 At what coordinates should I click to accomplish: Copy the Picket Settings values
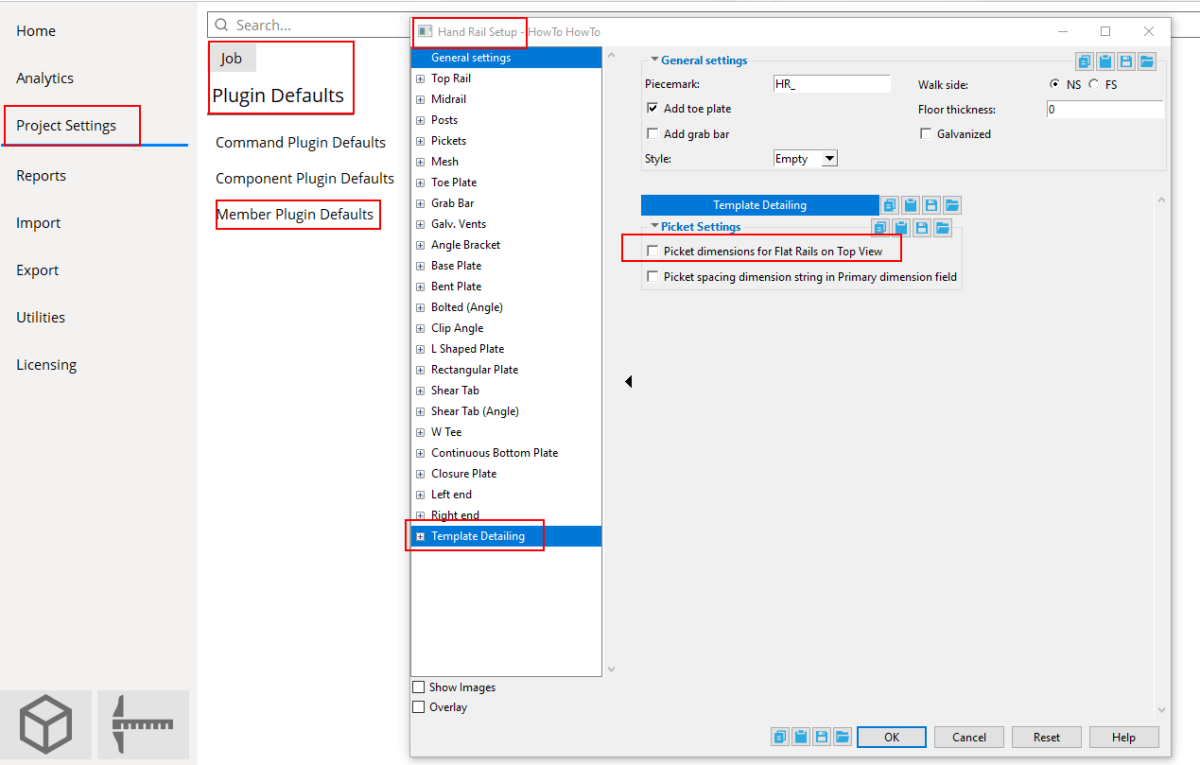(x=880, y=227)
